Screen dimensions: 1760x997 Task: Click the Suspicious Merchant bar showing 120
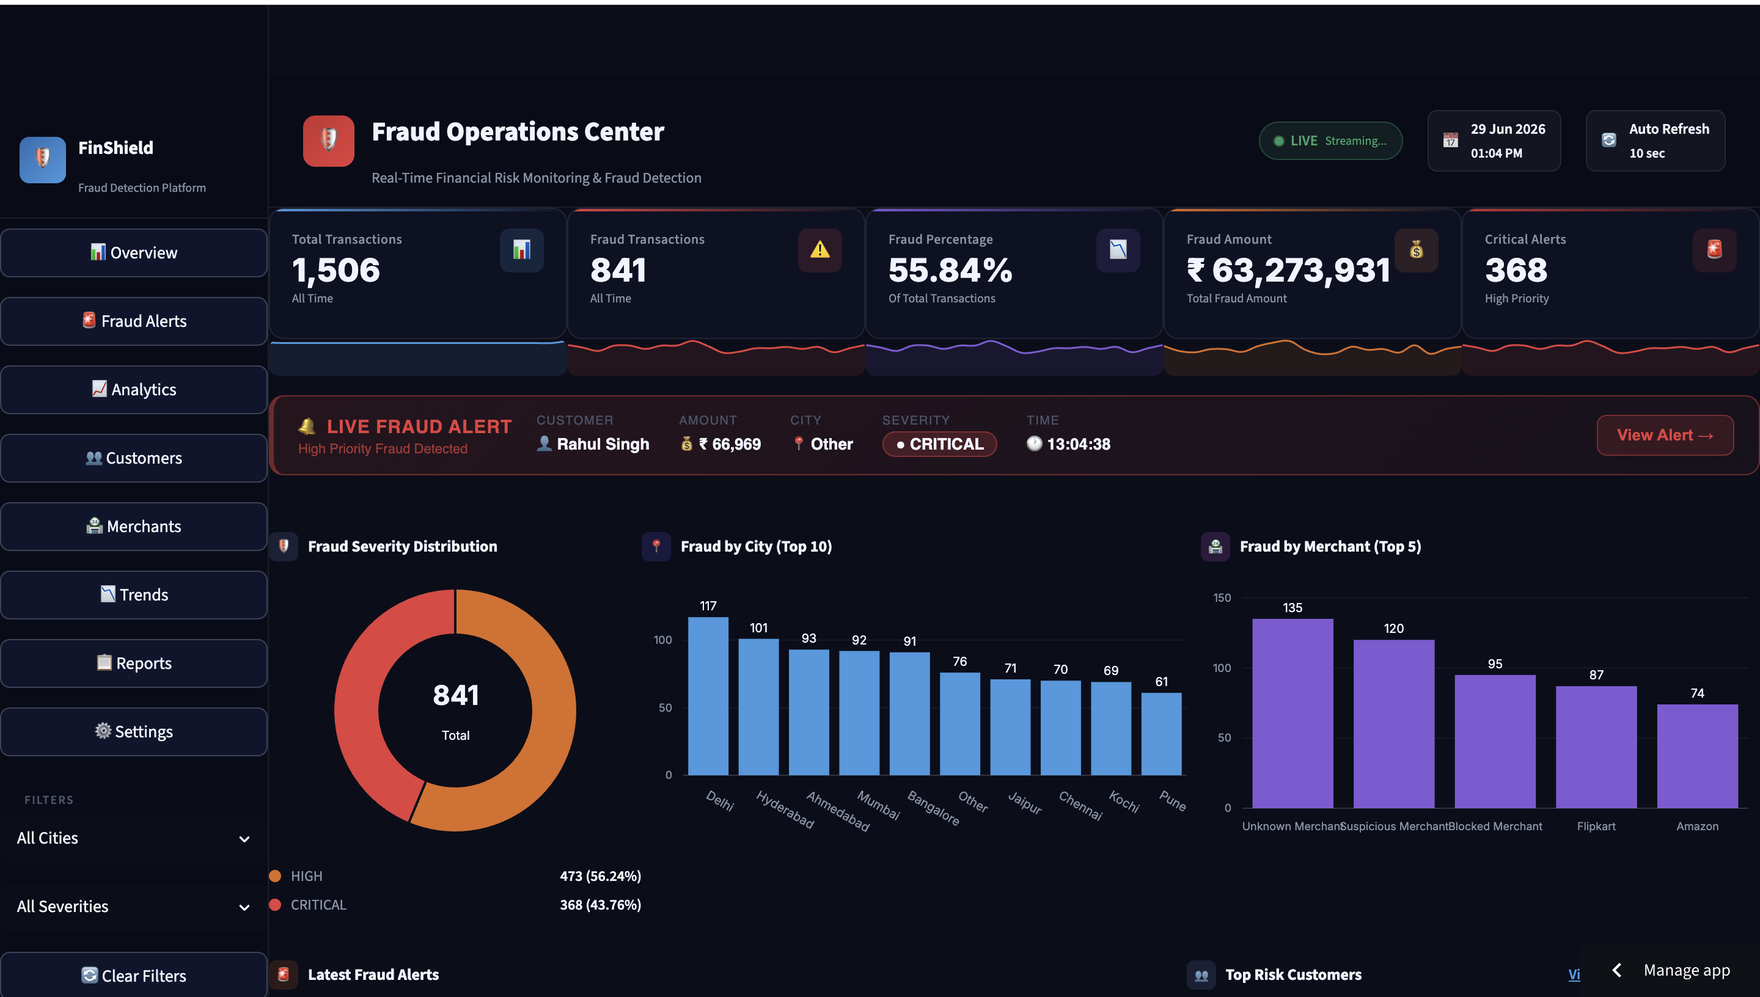pos(1394,724)
